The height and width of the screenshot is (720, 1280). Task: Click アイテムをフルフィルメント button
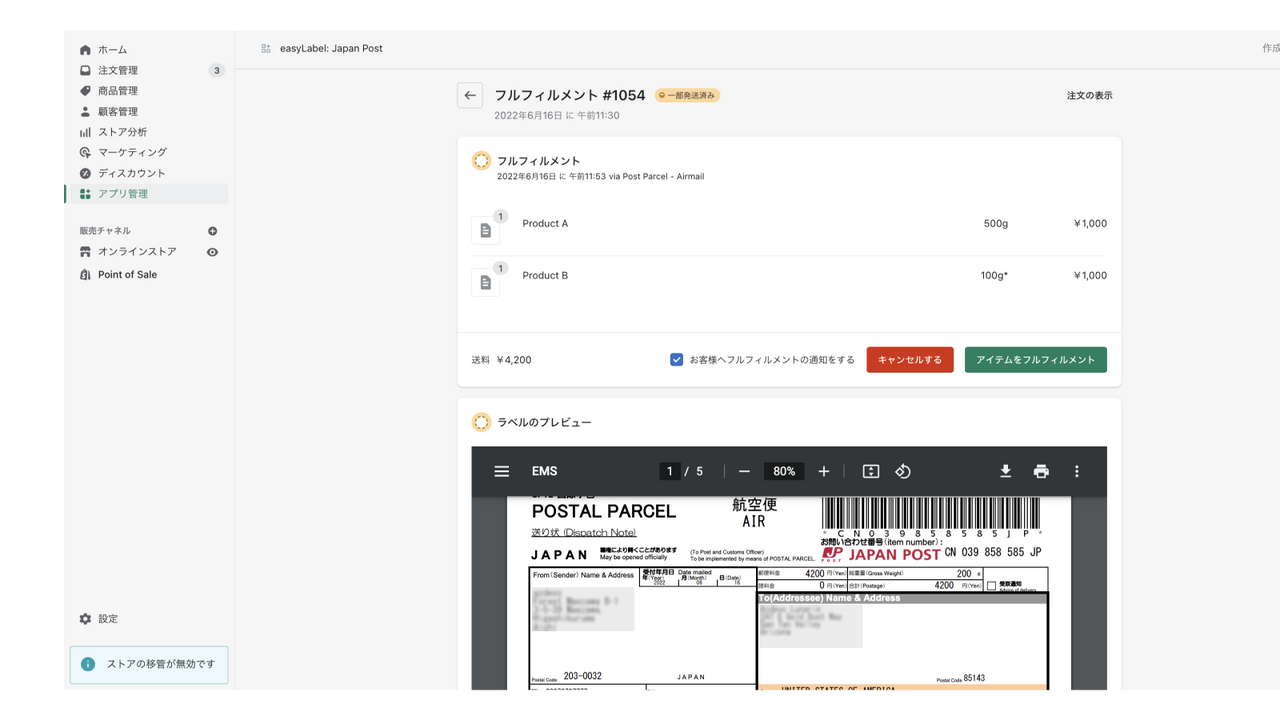click(1036, 360)
